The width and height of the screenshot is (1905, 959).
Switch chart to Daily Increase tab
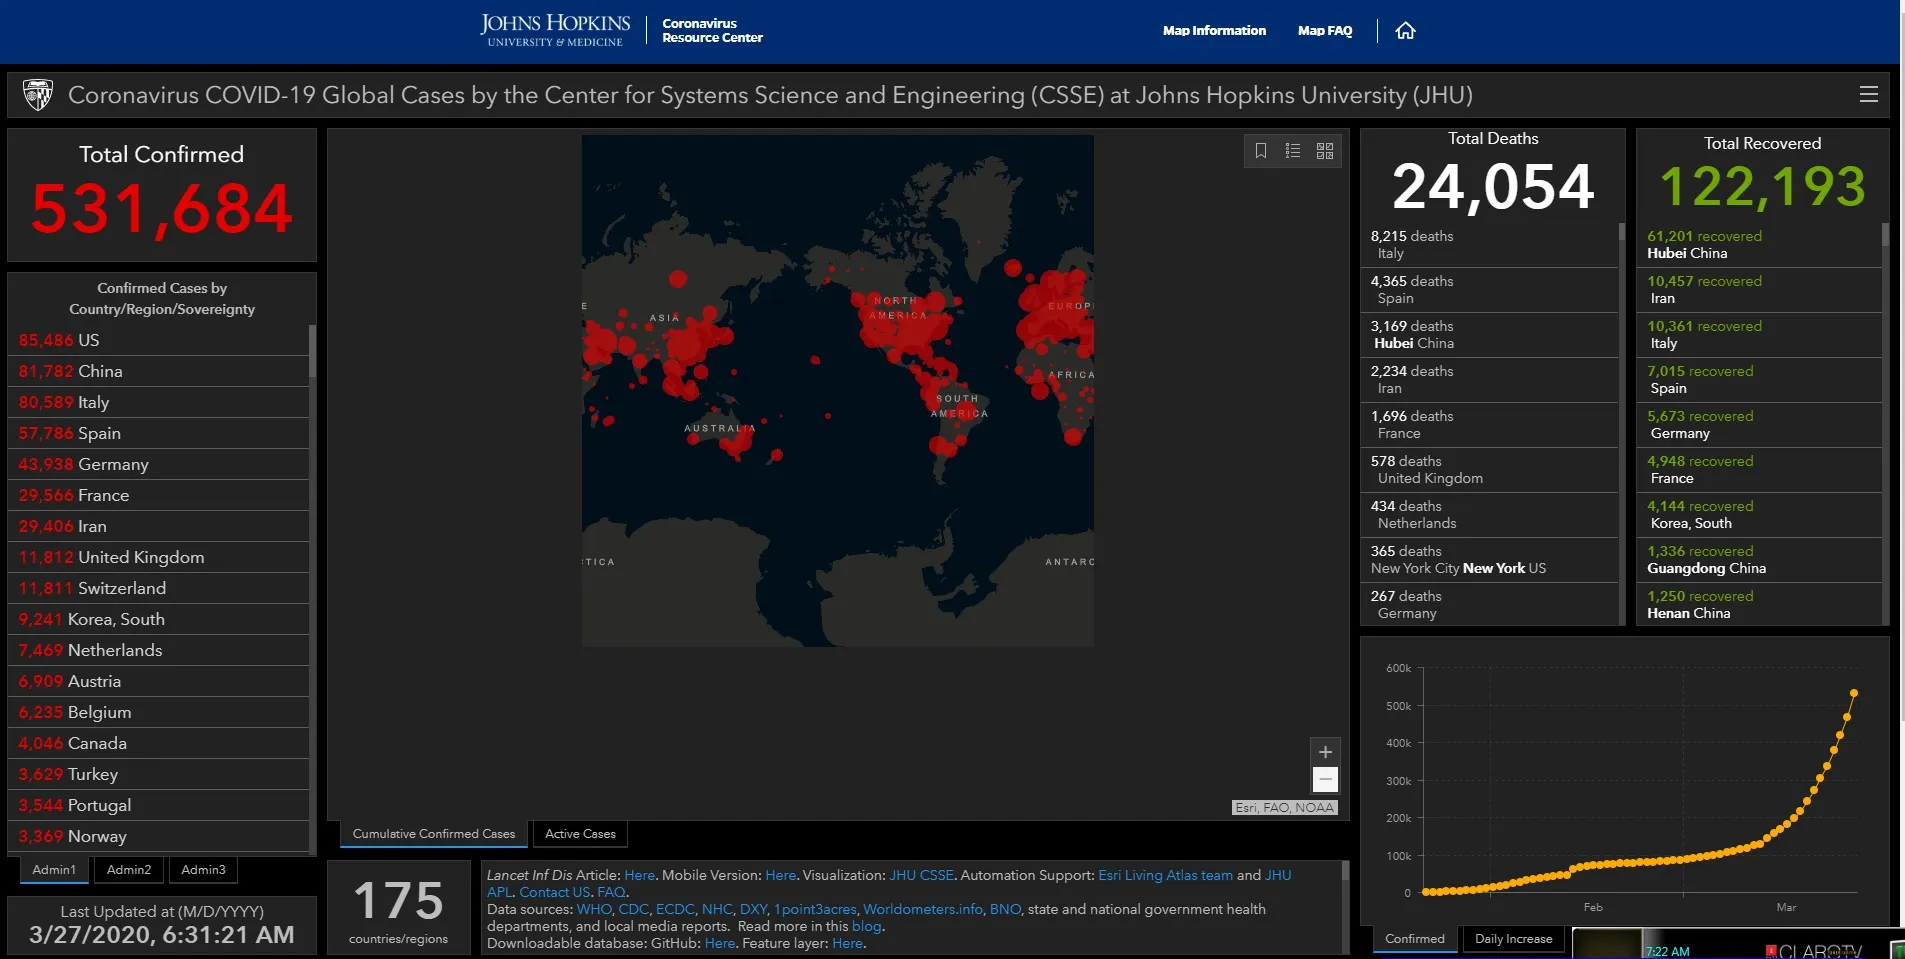(x=1513, y=939)
